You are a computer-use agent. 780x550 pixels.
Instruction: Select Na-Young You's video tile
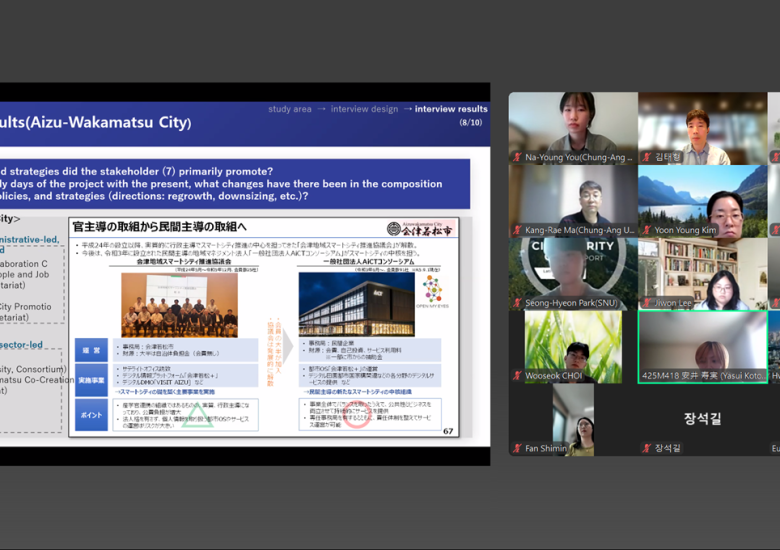pos(573,128)
